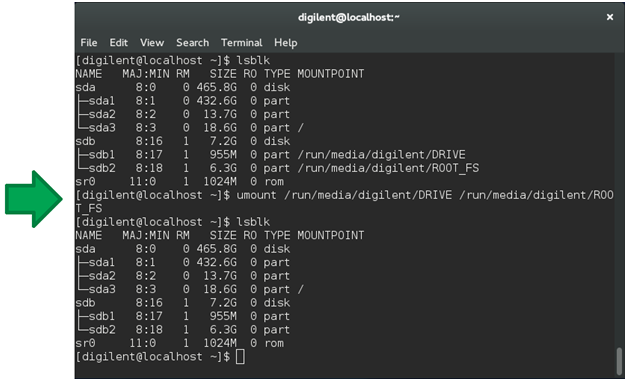Open the Edit menu
627x381 pixels.
(x=118, y=42)
